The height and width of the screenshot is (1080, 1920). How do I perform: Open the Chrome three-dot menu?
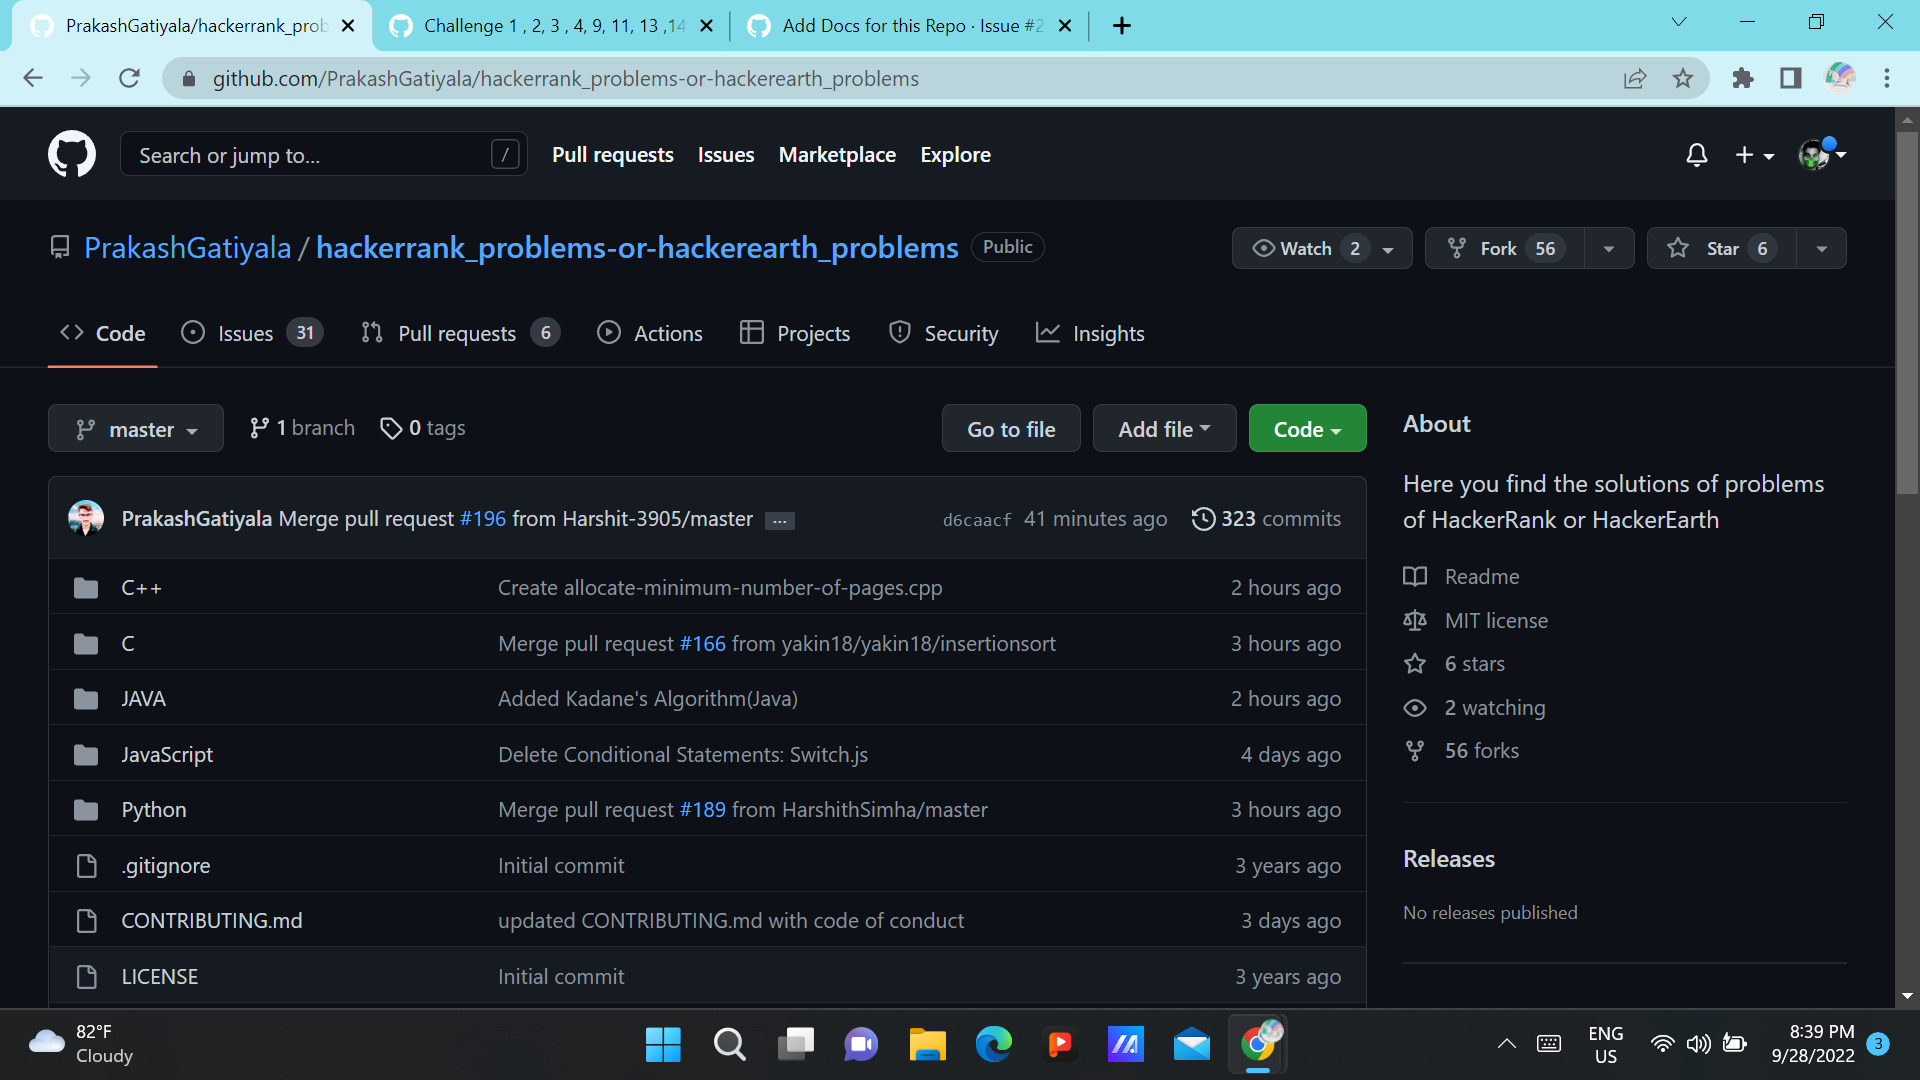pos(1887,78)
